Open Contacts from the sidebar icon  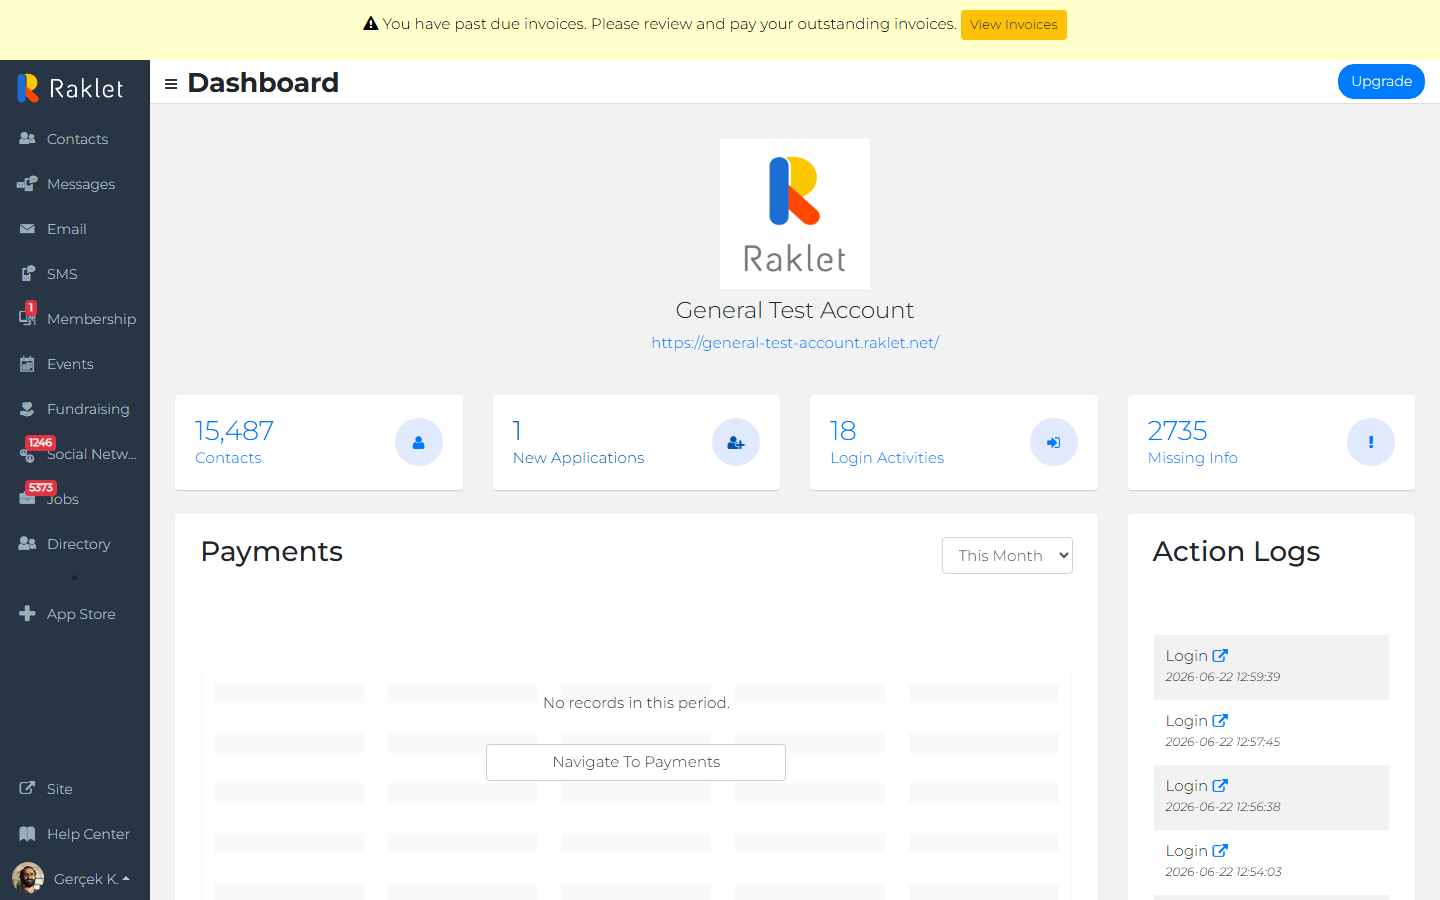click(x=27, y=139)
